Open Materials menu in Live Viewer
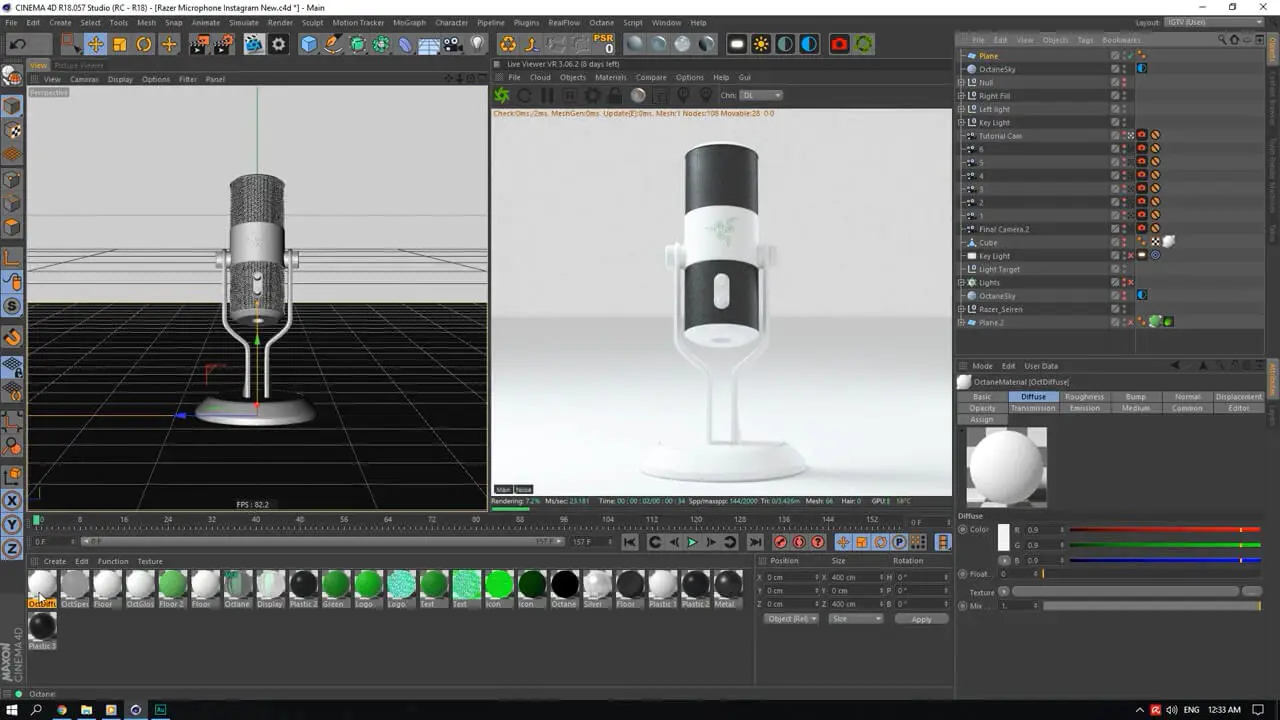Image resolution: width=1280 pixels, height=720 pixels. click(610, 77)
